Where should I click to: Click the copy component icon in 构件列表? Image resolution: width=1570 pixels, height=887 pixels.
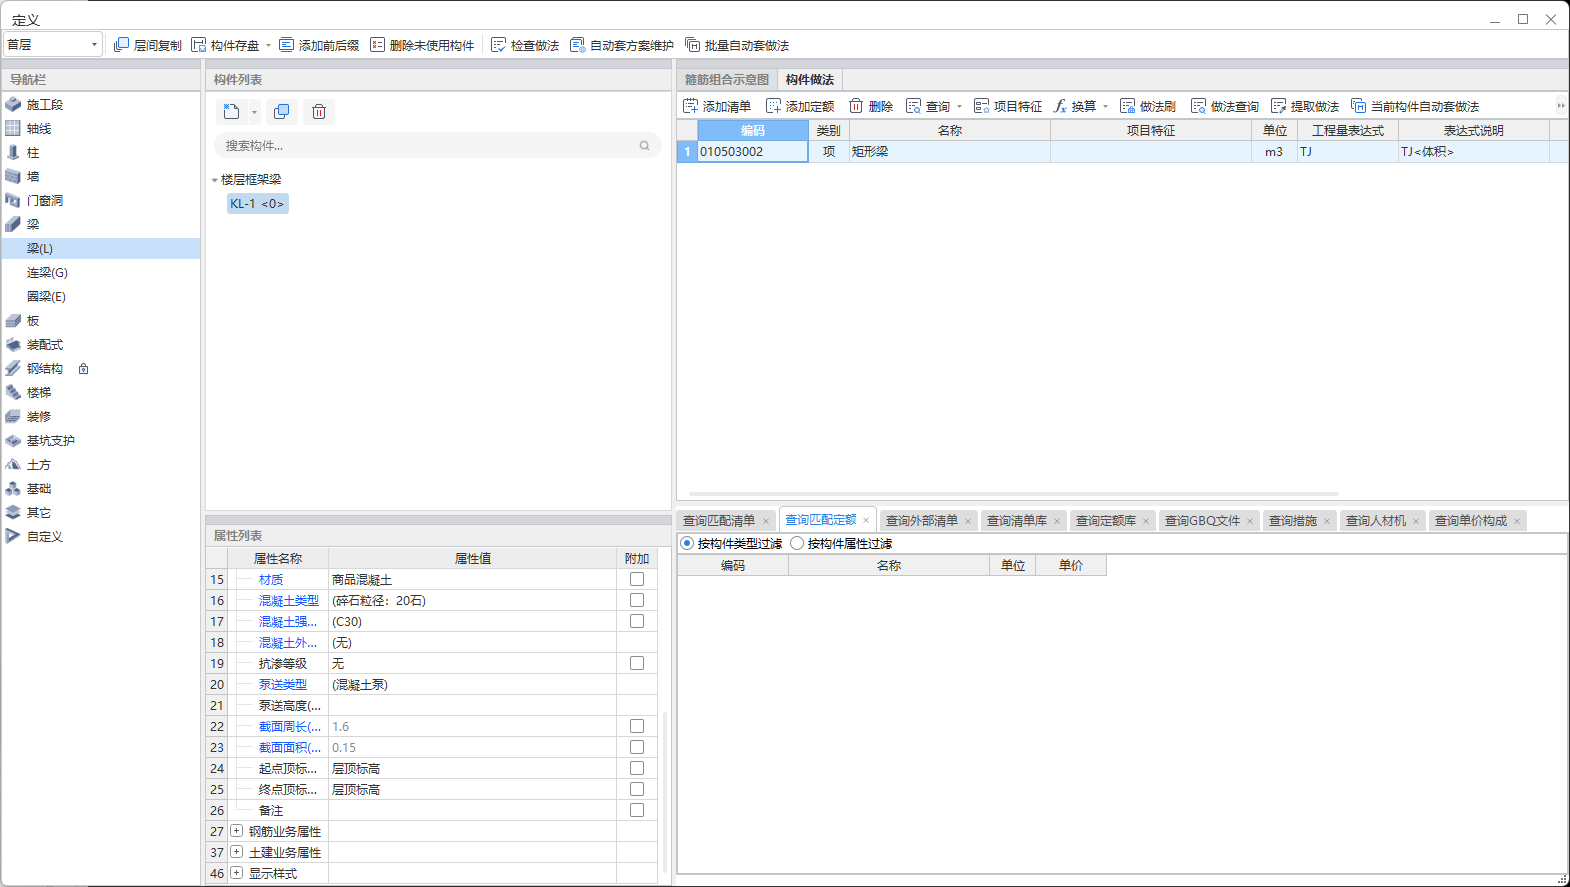click(282, 111)
